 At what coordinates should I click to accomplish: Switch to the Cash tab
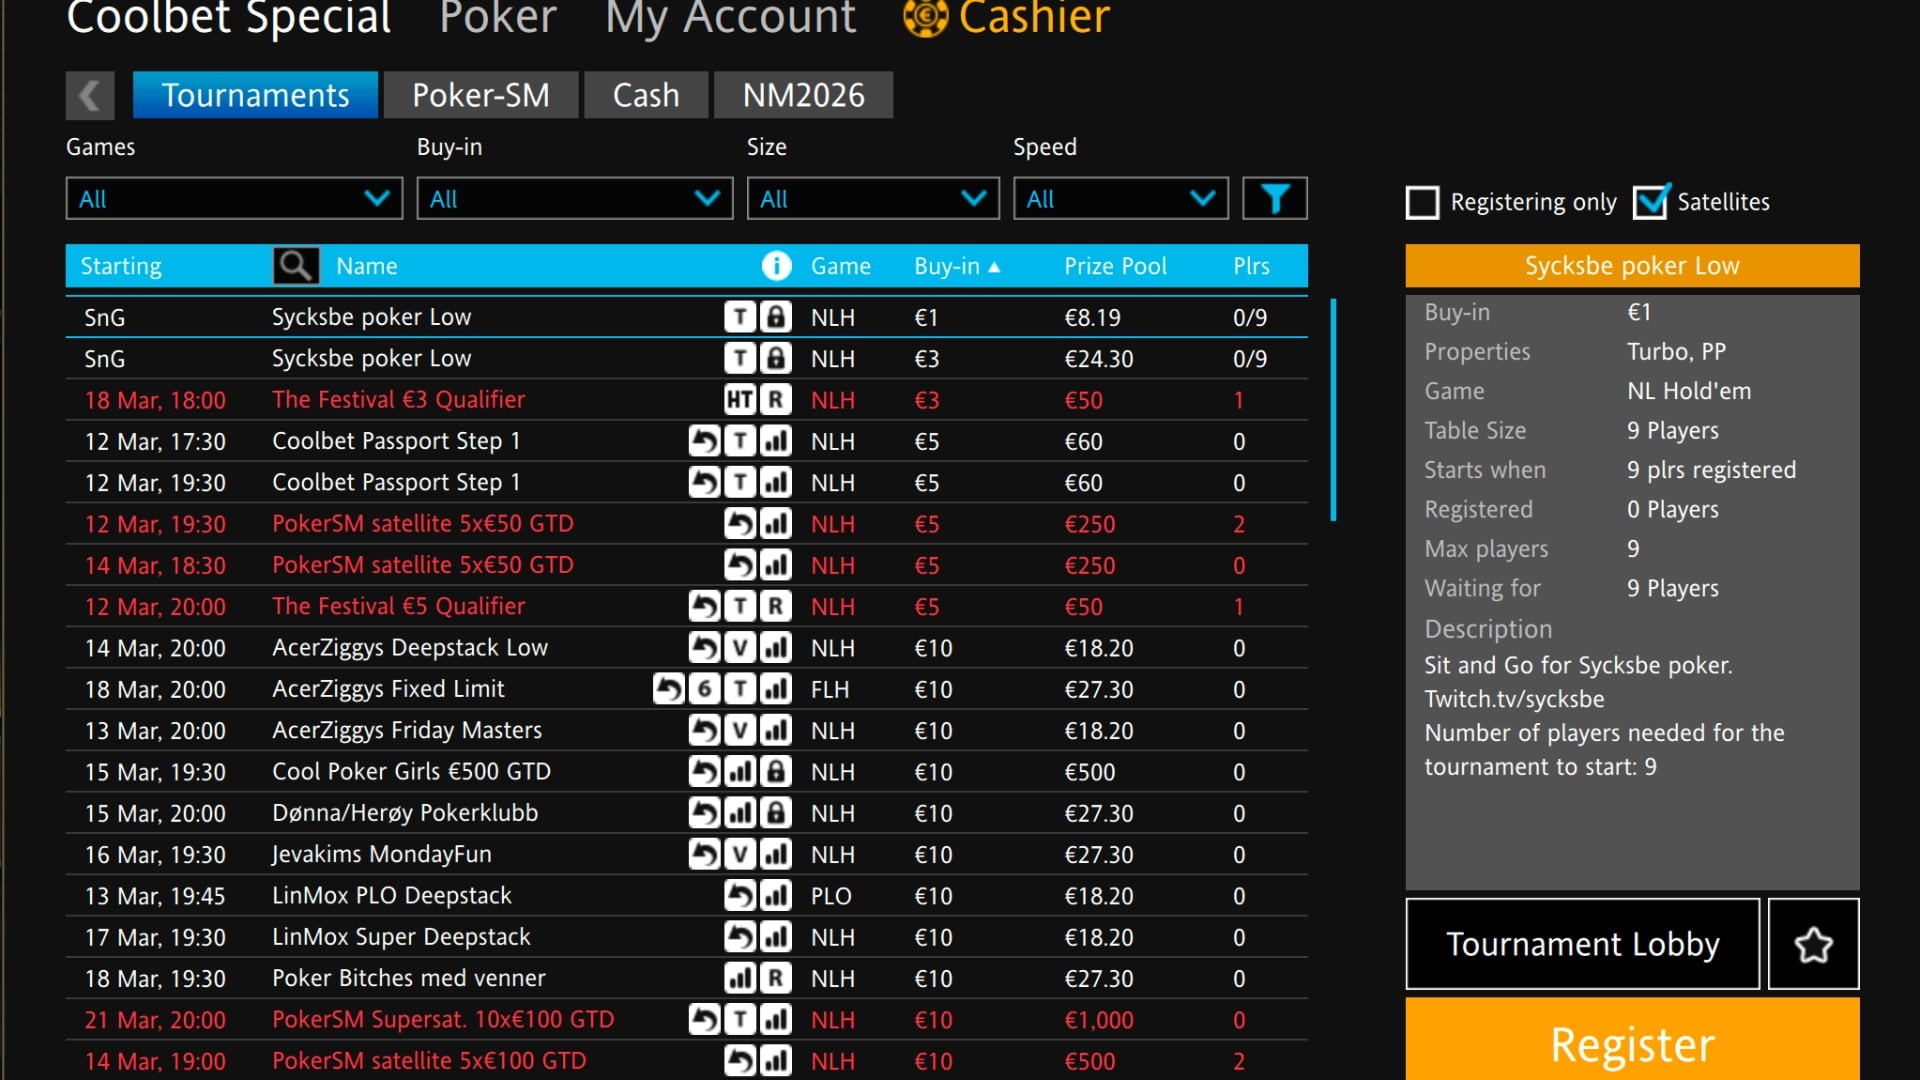click(646, 94)
